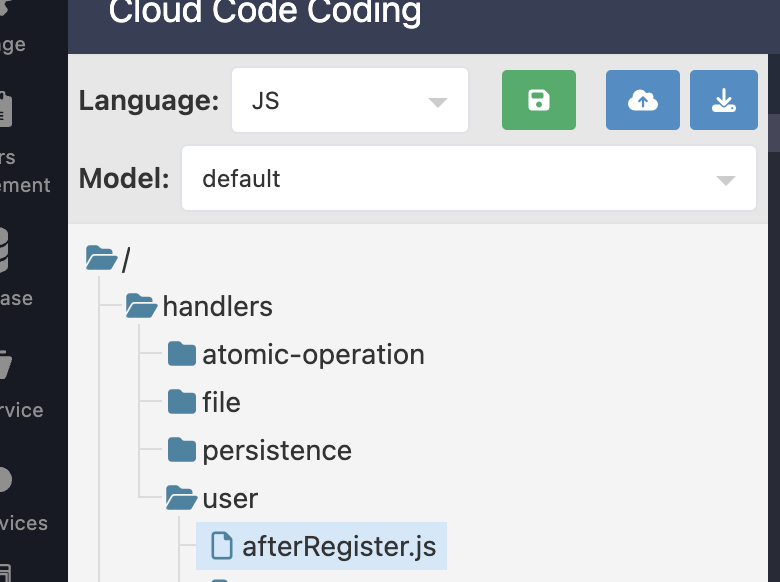Image resolution: width=780 pixels, height=582 pixels.
Task: Click the Model dropdown arrow
Action: (x=726, y=181)
